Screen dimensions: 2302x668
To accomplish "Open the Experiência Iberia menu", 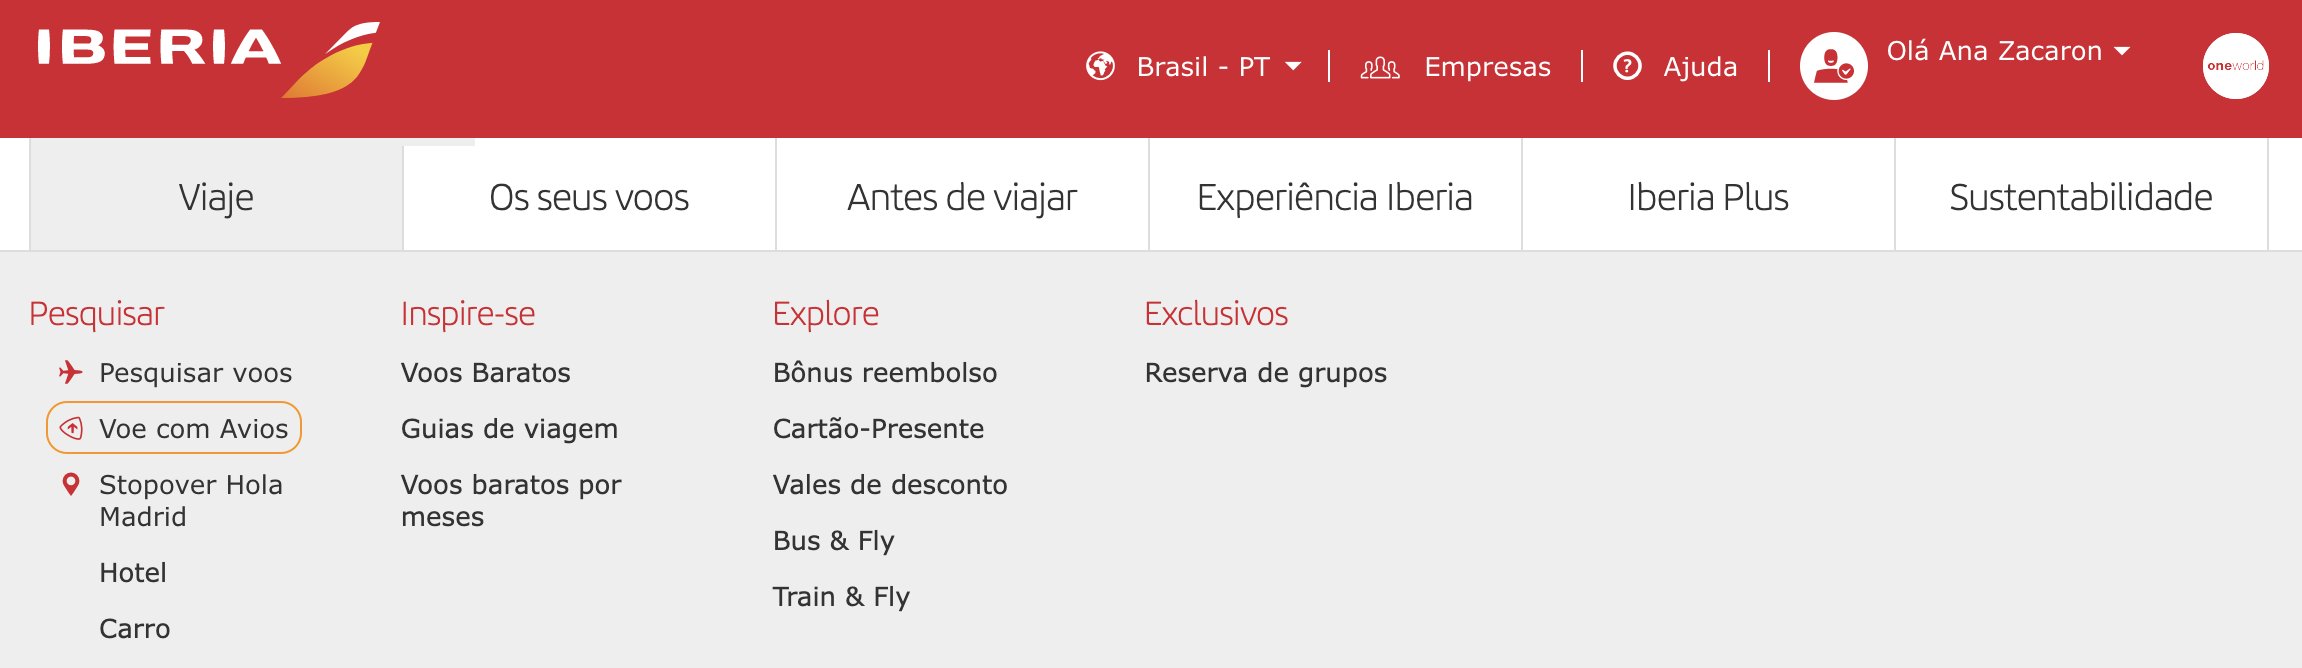I will pyautogui.click(x=1335, y=197).
